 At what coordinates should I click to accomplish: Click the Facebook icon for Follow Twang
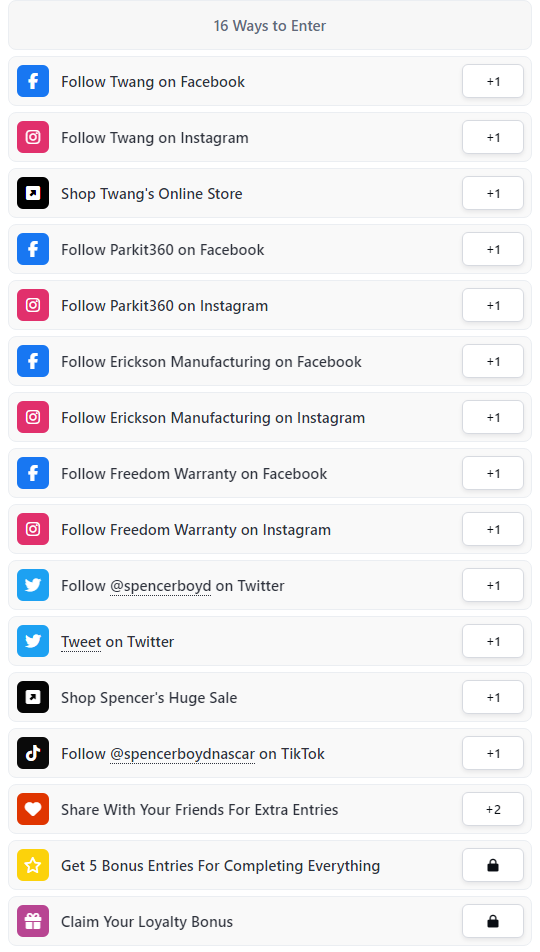click(33, 81)
